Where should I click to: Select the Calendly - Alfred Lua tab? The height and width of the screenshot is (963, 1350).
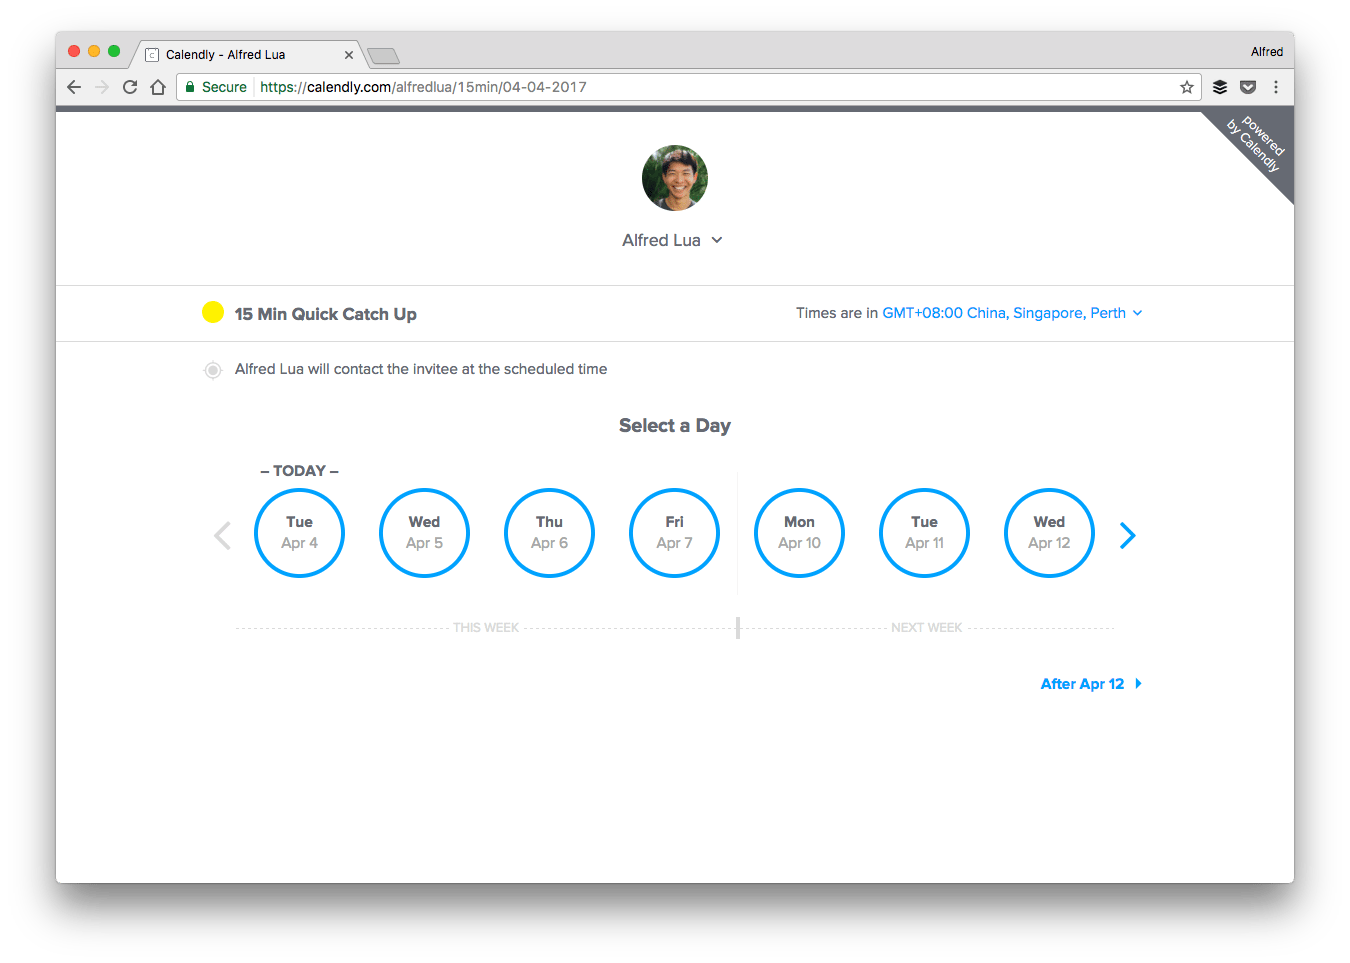[x=247, y=55]
